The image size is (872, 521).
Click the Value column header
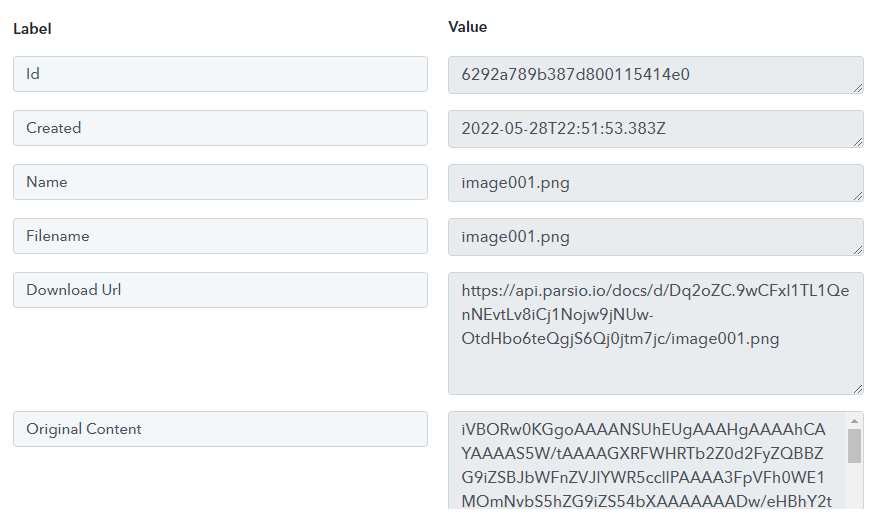pyautogui.click(x=468, y=27)
